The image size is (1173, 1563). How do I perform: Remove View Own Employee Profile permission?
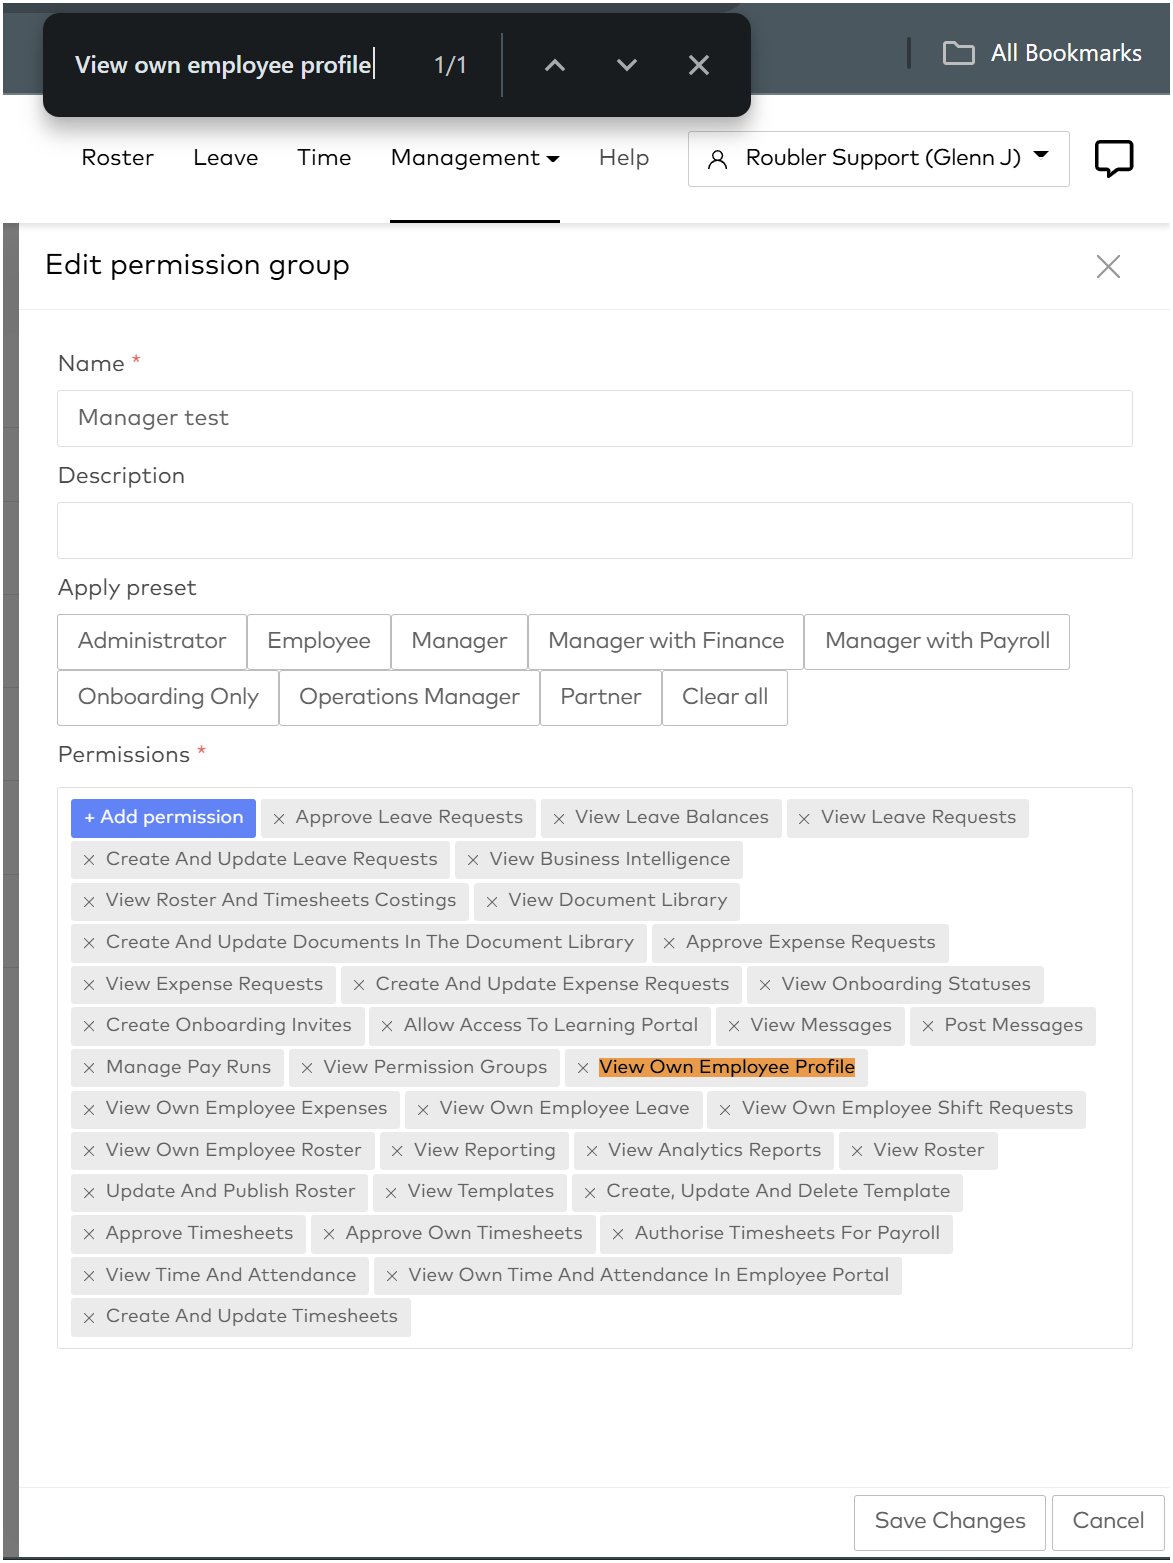click(x=583, y=1068)
